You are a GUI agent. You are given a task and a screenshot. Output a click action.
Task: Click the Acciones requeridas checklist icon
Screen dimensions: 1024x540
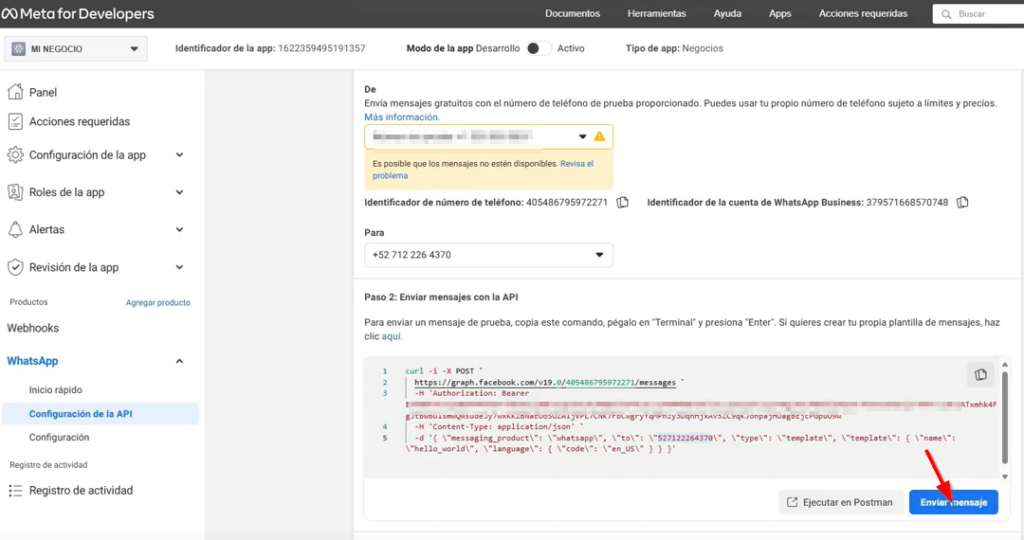click(x=15, y=121)
